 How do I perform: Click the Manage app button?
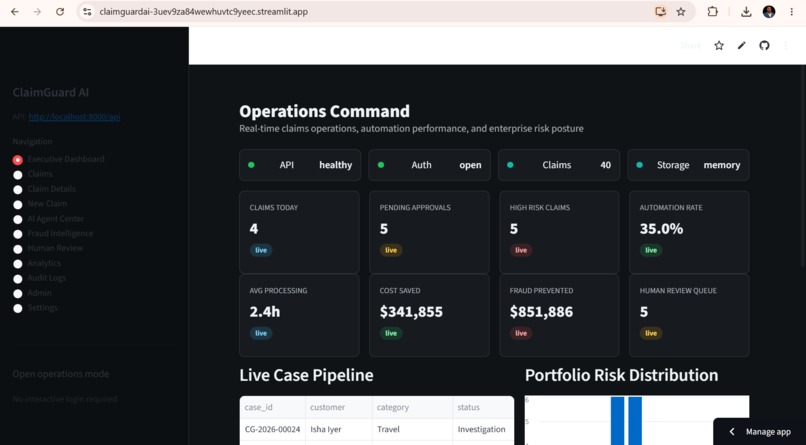coord(760,432)
